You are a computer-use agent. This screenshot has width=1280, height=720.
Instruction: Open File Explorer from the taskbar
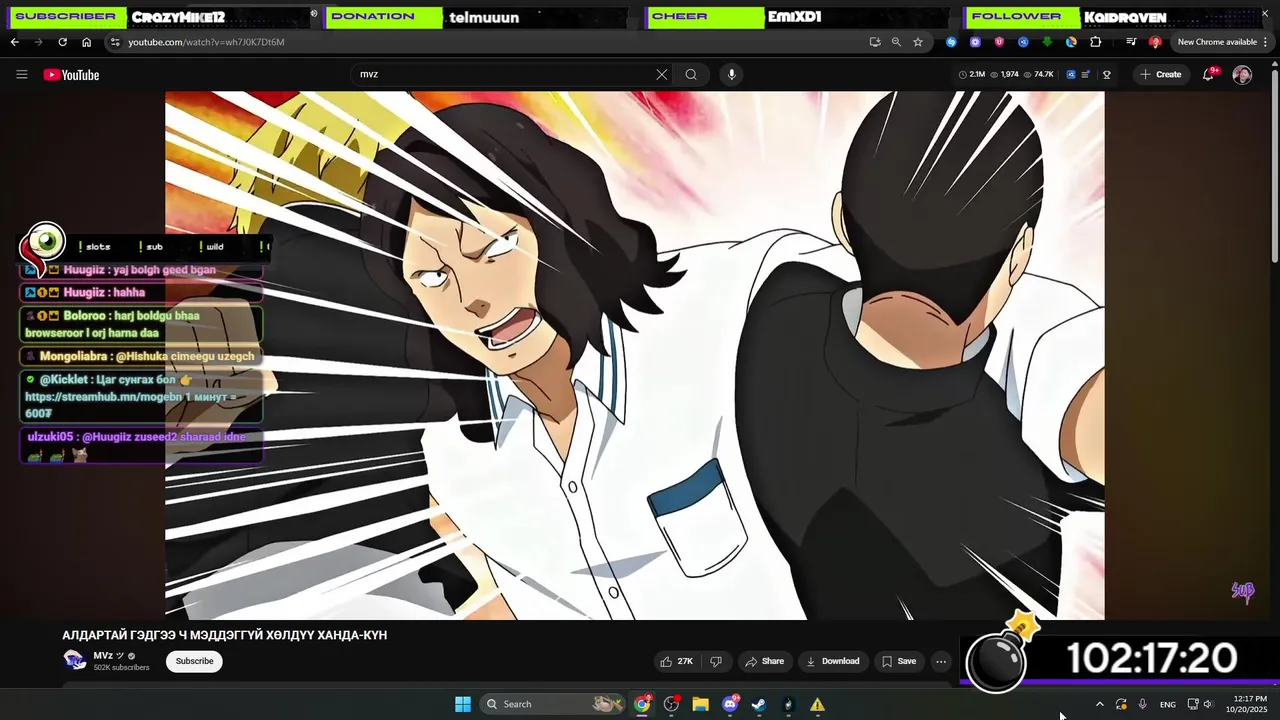[x=700, y=704]
